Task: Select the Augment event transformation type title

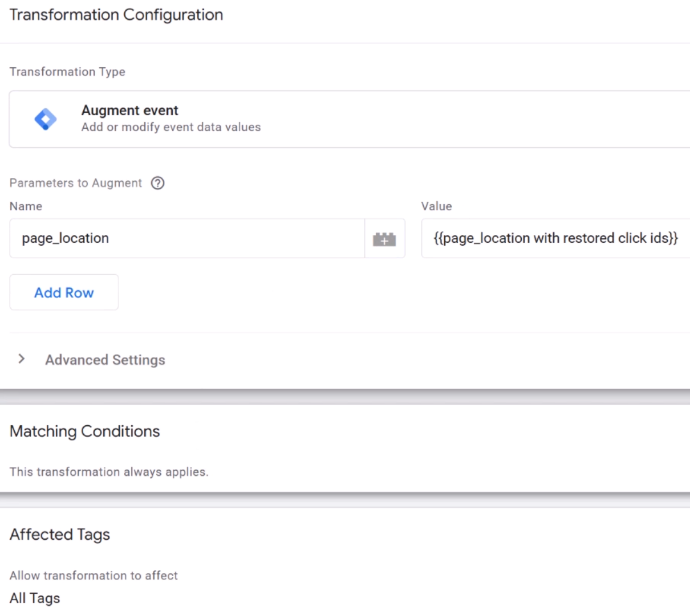Action: tap(130, 110)
